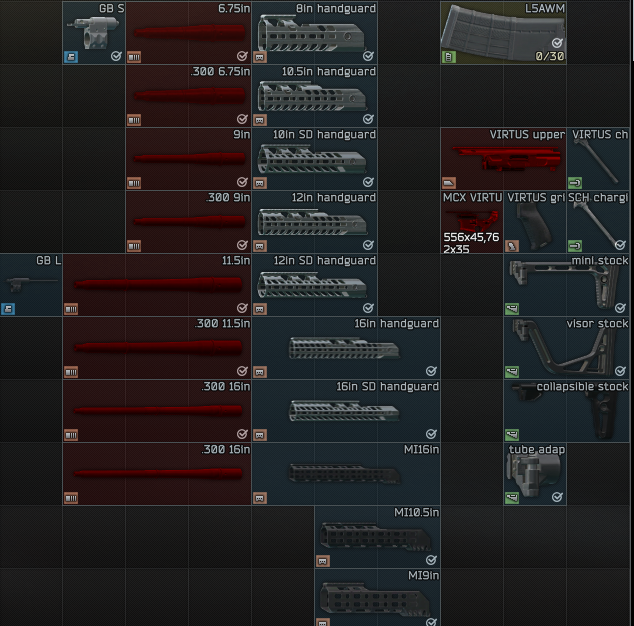Choose the .300 11.5in barrel

point(157,348)
